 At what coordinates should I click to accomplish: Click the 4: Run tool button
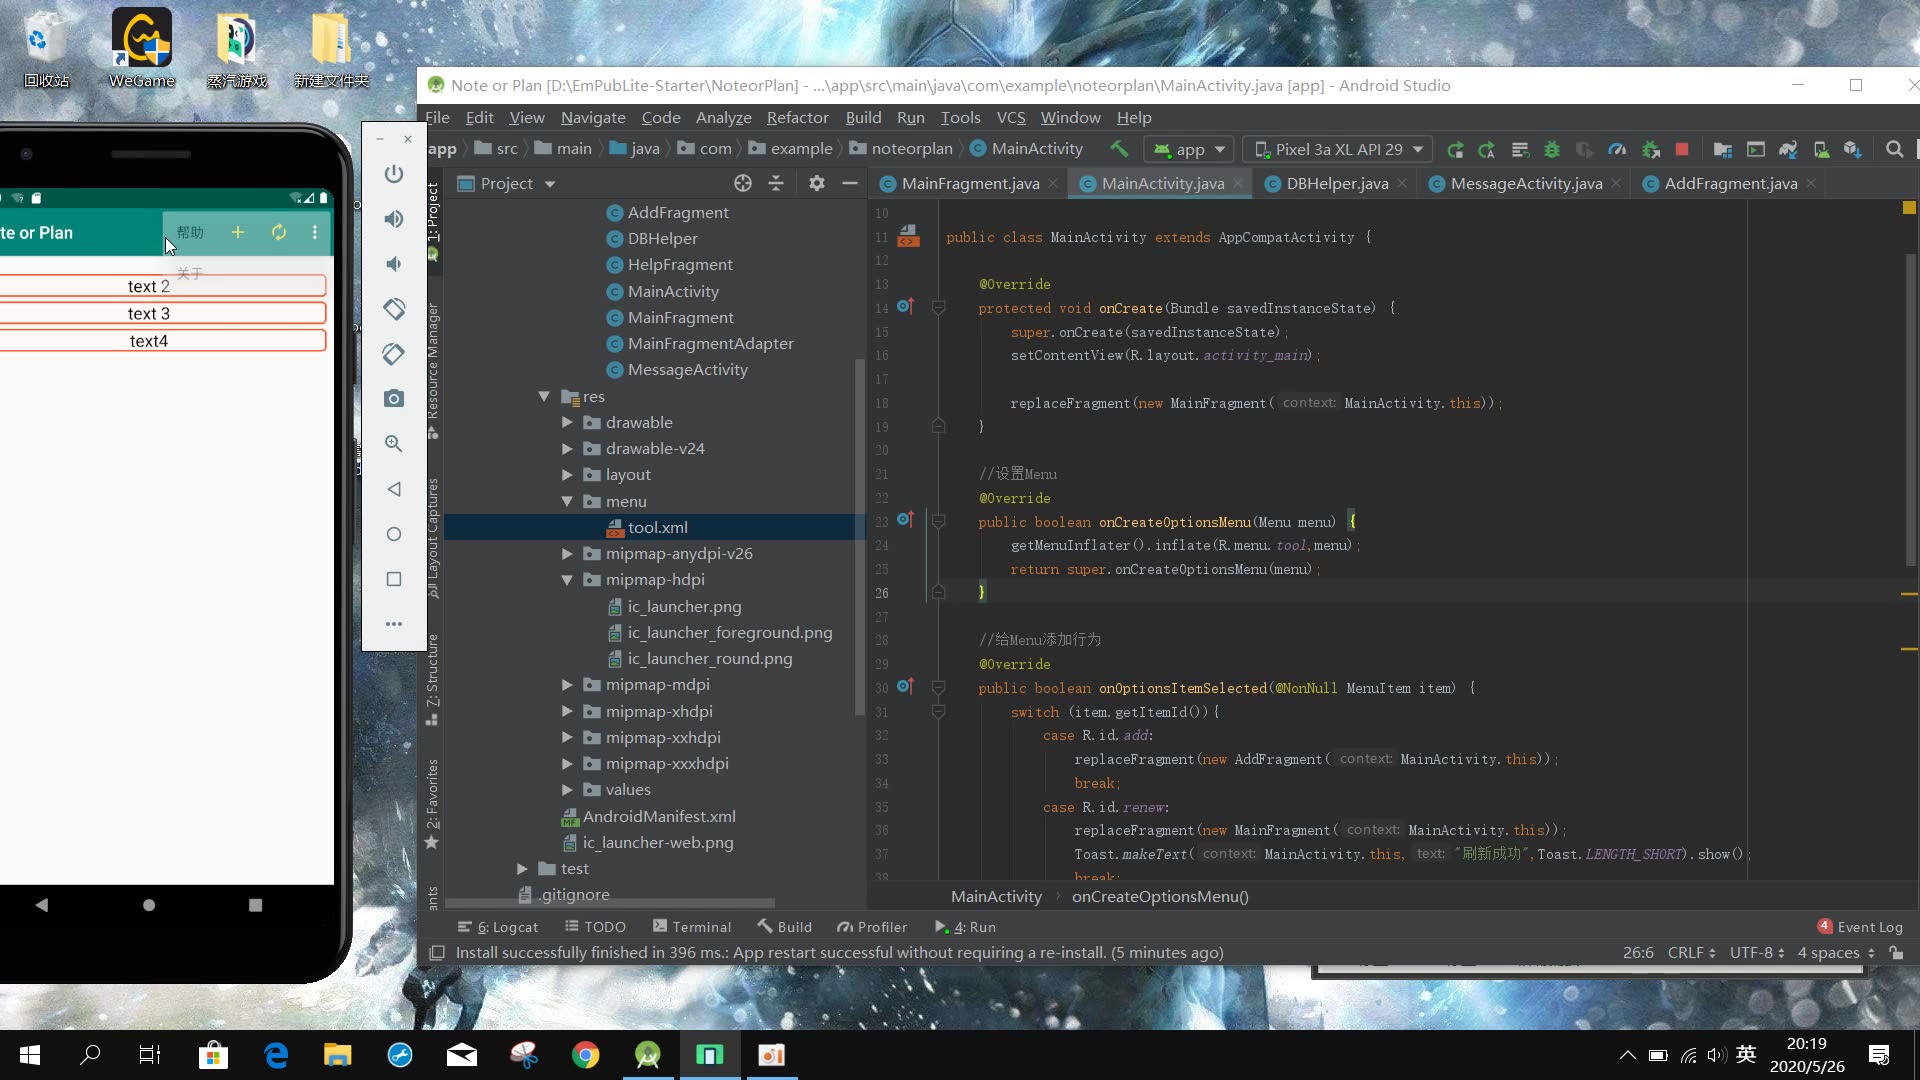(965, 927)
